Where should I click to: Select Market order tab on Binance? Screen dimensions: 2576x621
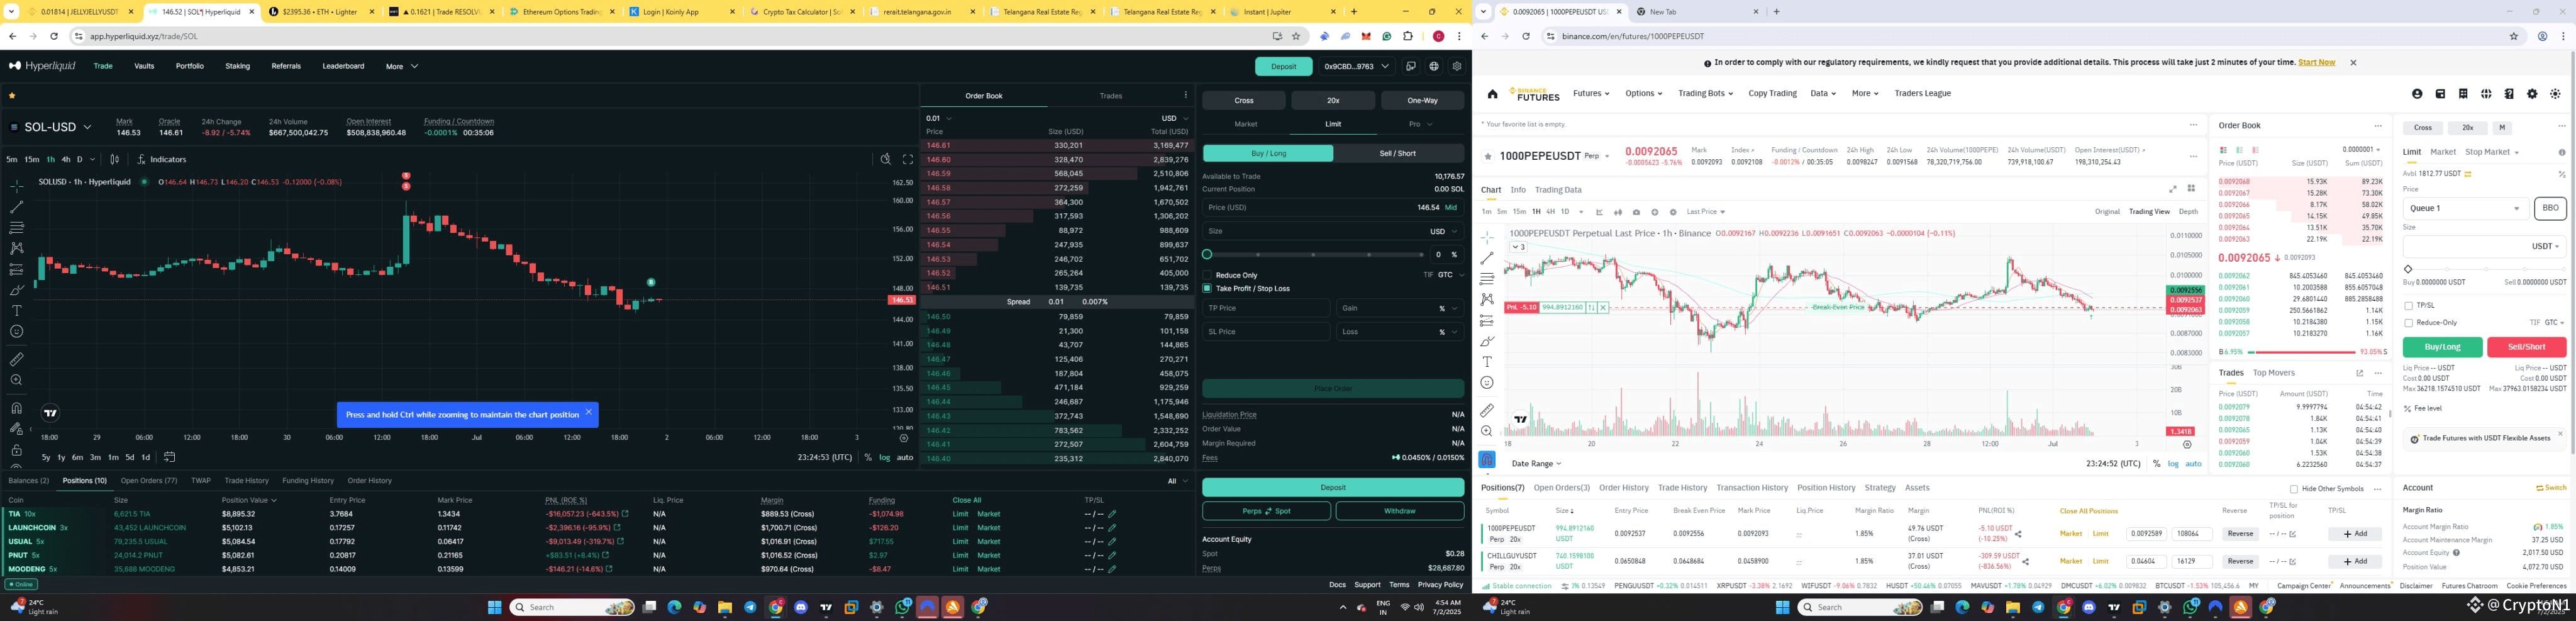pos(2443,152)
